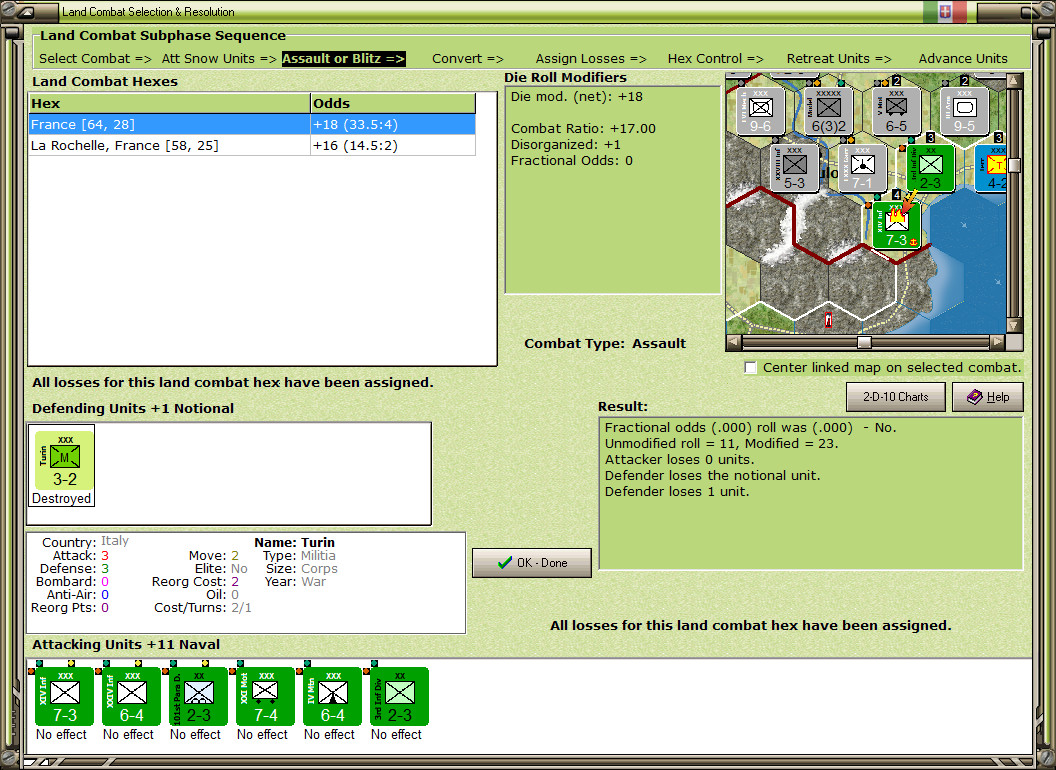Click the Hex column header

169,103
